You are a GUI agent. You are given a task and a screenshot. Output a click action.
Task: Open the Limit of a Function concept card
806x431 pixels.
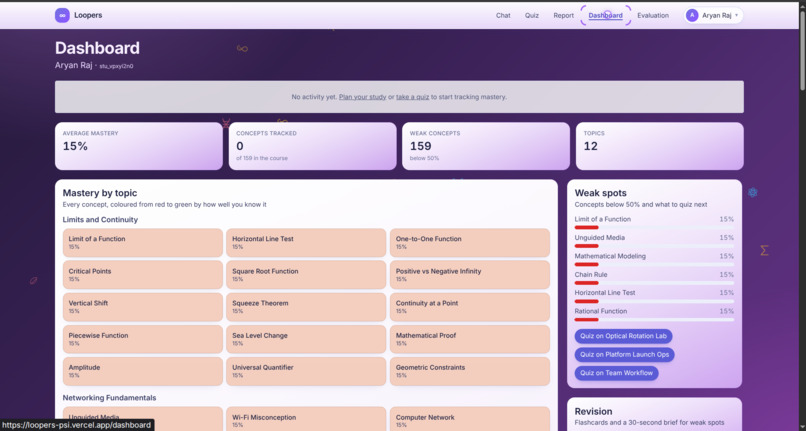(x=142, y=243)
